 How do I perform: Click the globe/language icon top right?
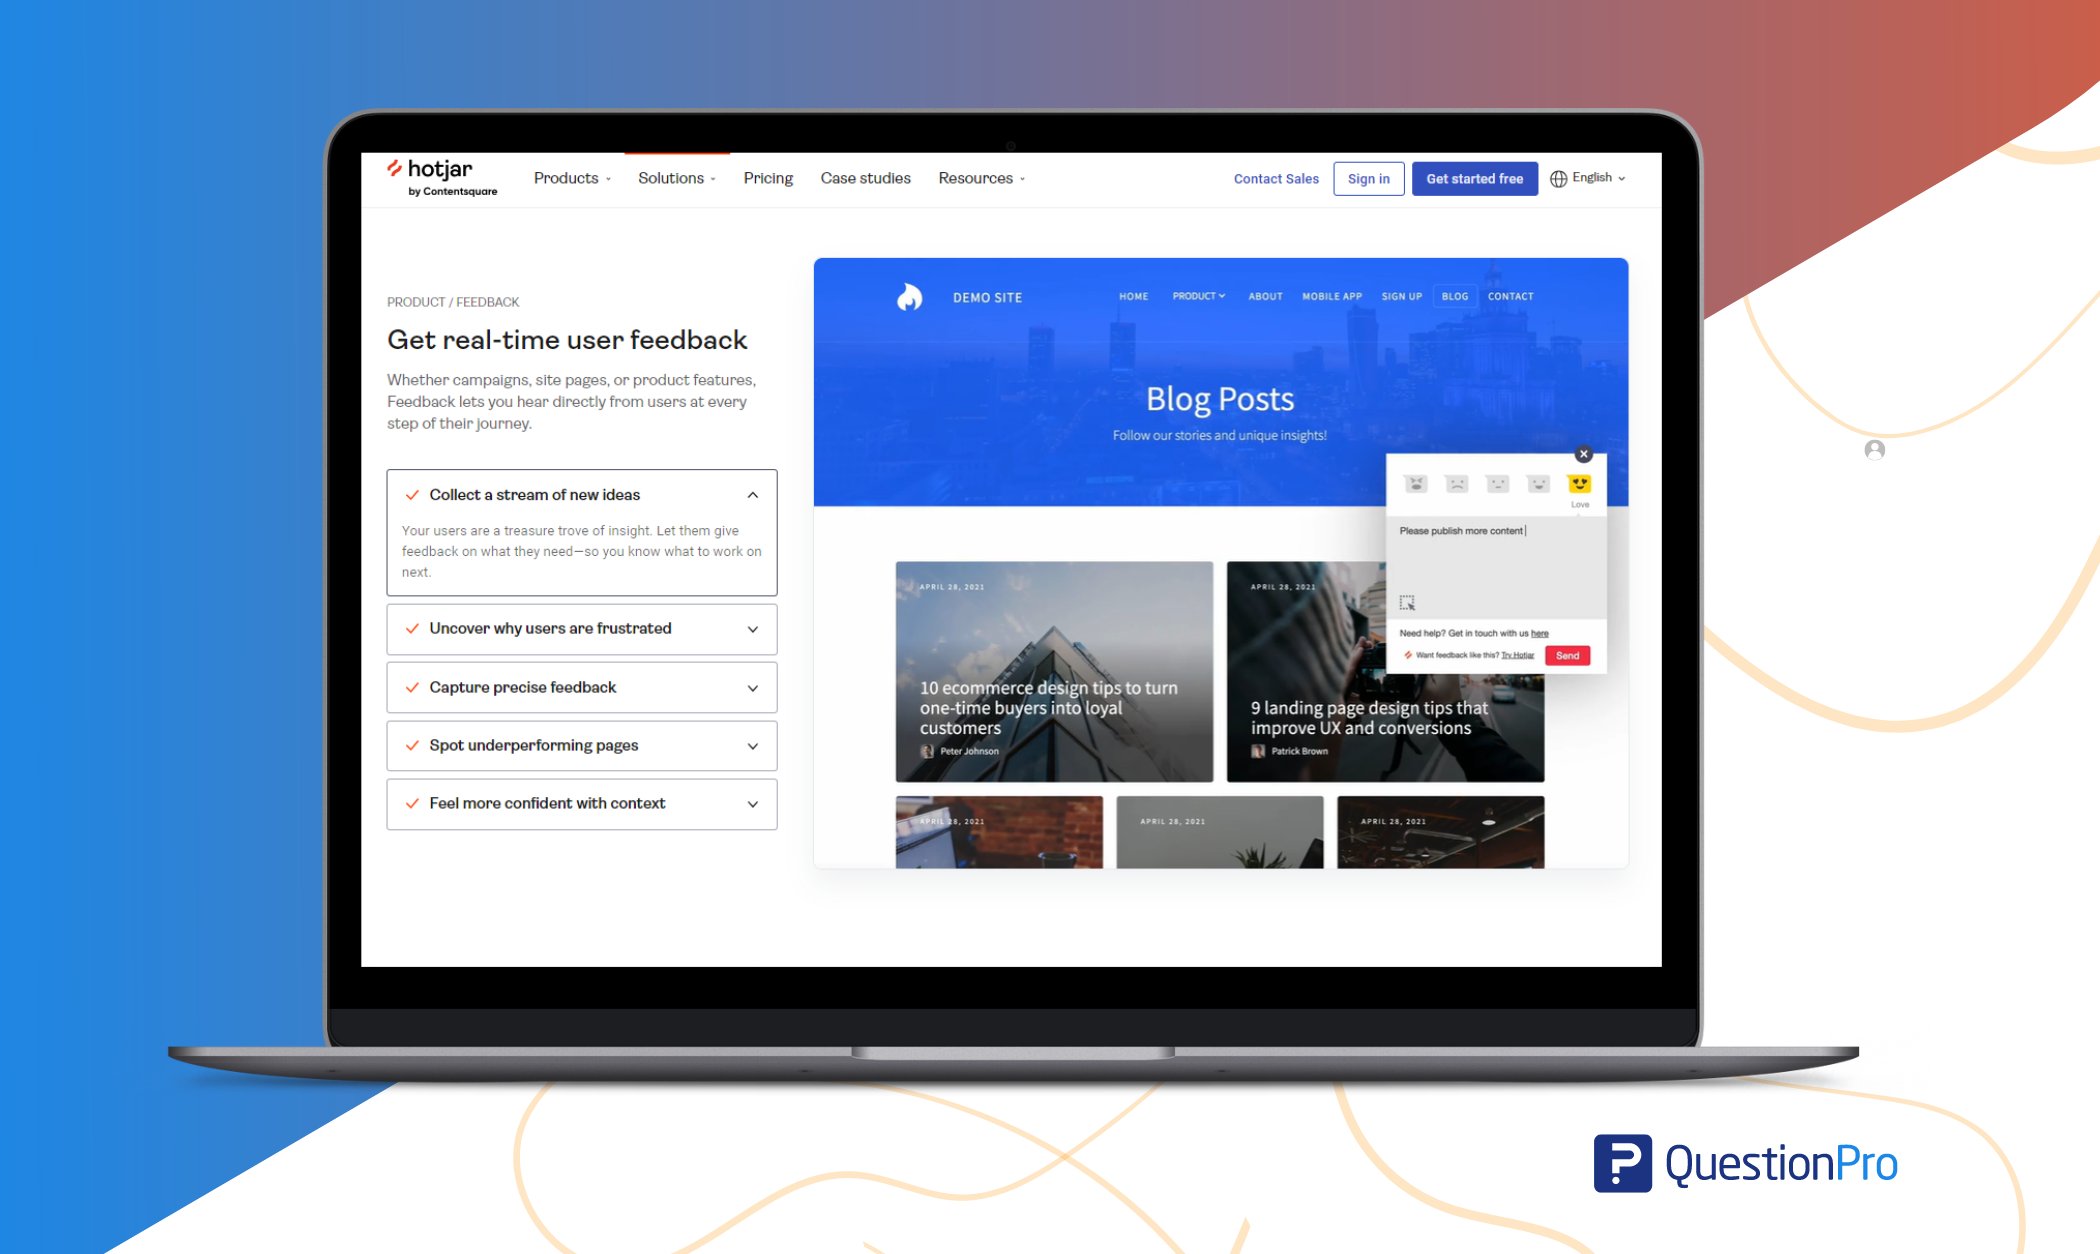click(x=1558, y=176)
